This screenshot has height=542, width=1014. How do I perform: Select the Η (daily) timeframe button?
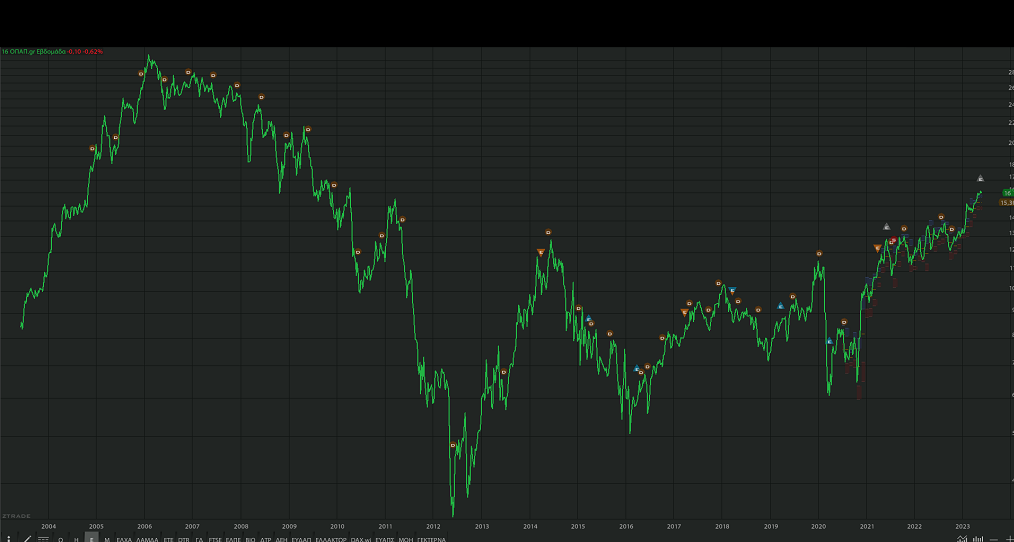[76, 539]
